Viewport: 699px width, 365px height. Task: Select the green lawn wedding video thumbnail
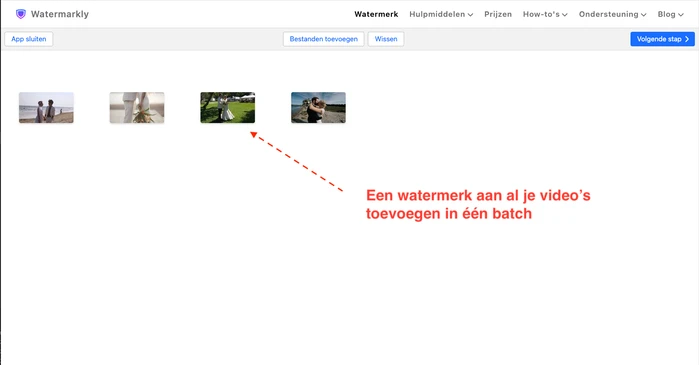(x=228, y=107)
